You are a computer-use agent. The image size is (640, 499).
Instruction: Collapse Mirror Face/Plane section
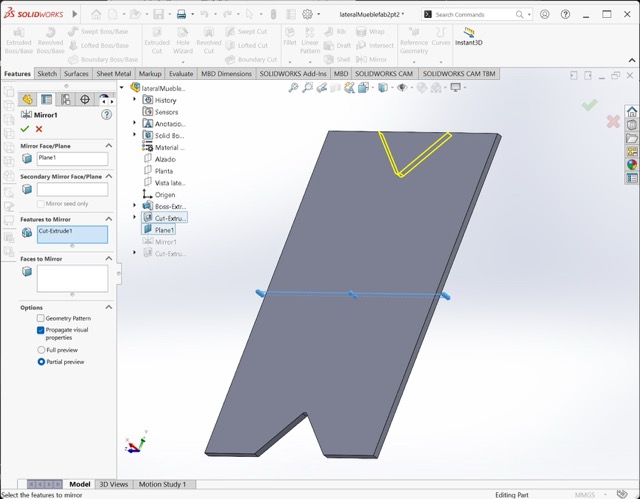(x=109, y=146)
